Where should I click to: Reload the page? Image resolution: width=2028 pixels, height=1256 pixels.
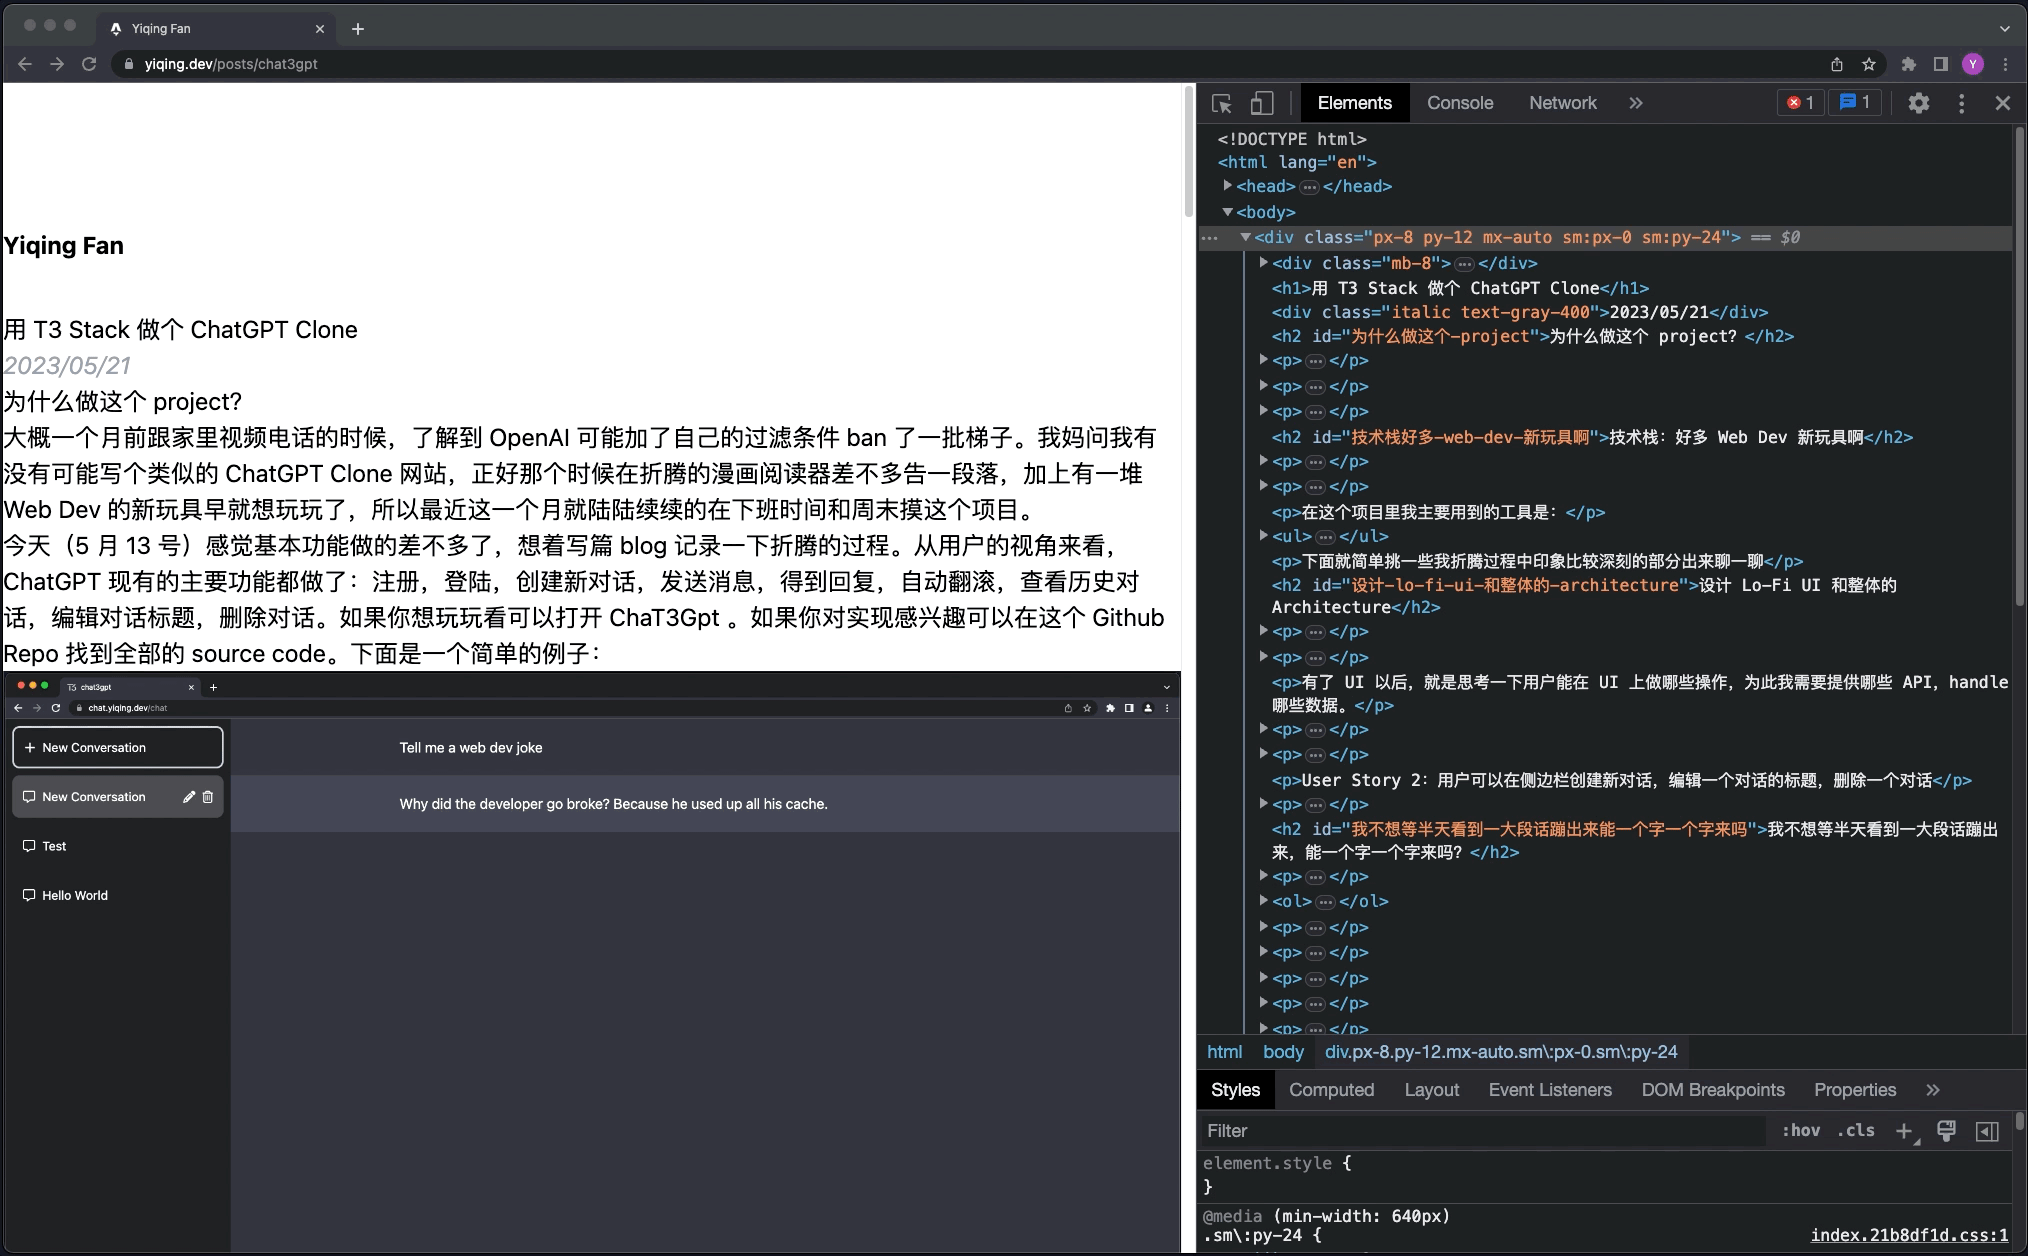point(89,64)
